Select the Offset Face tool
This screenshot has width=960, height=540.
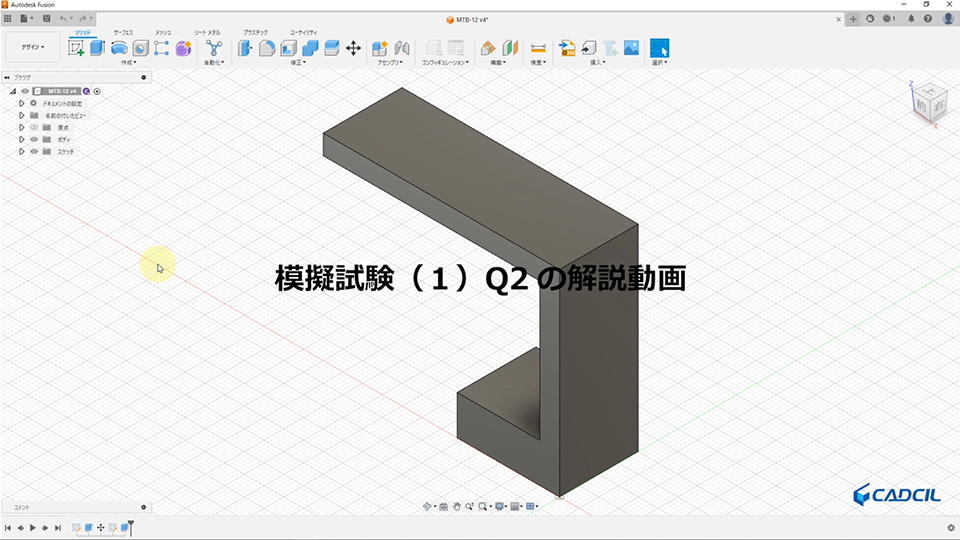(331, 48)
